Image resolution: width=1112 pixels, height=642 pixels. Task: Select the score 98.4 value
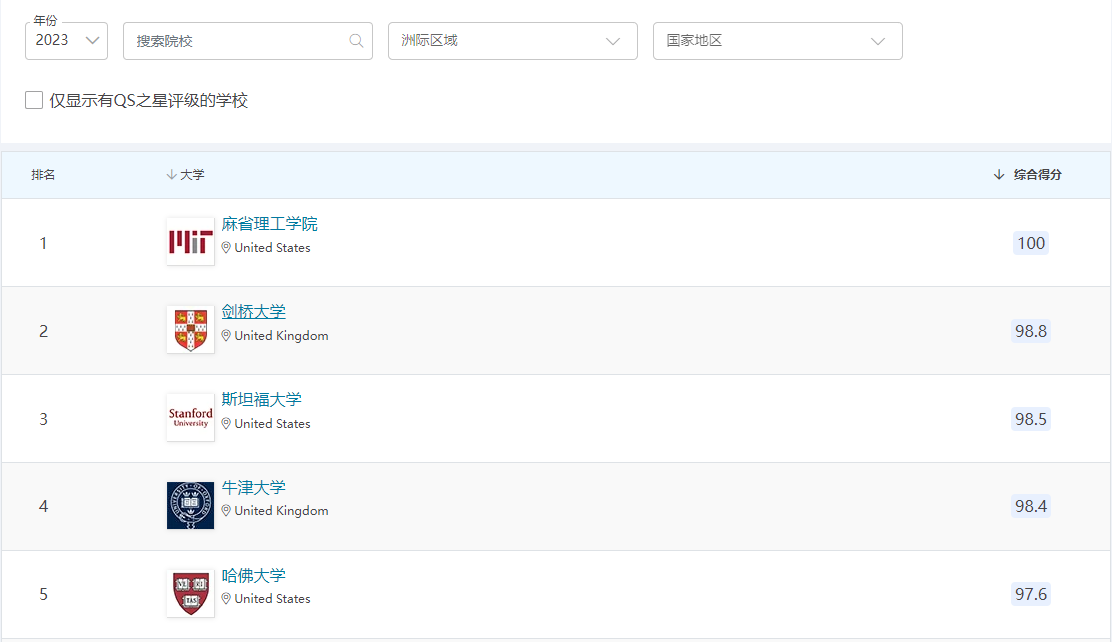pos(1031,506)
